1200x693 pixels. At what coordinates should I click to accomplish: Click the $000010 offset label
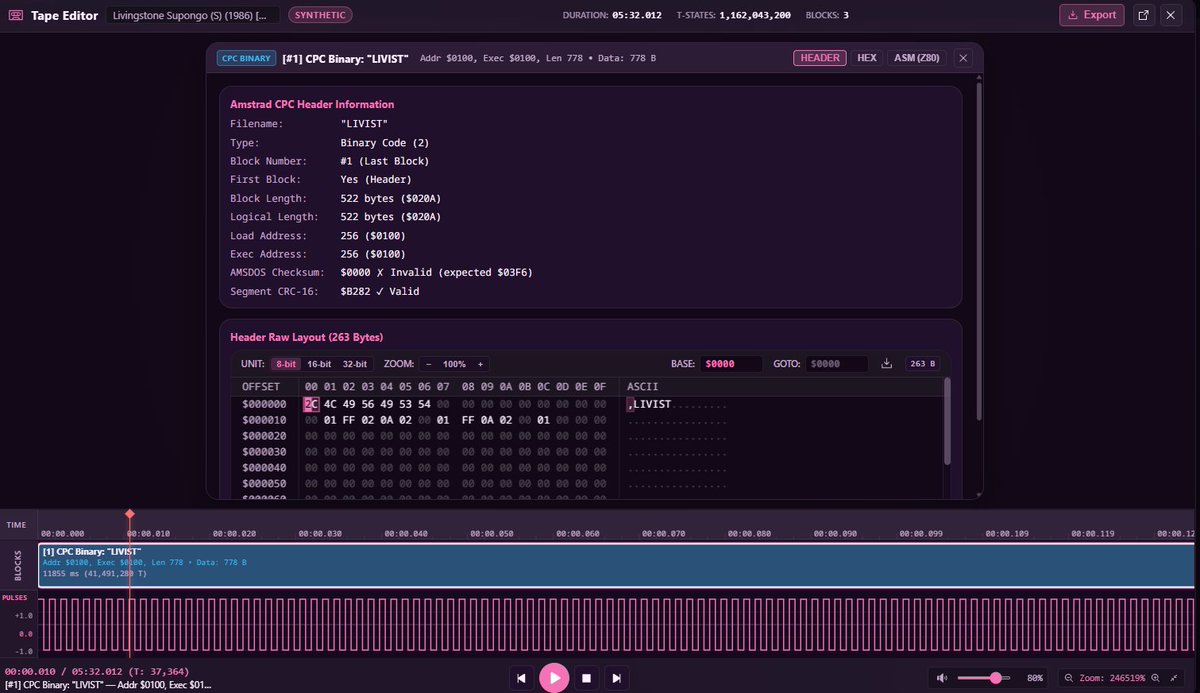click(x=264, y=420)
